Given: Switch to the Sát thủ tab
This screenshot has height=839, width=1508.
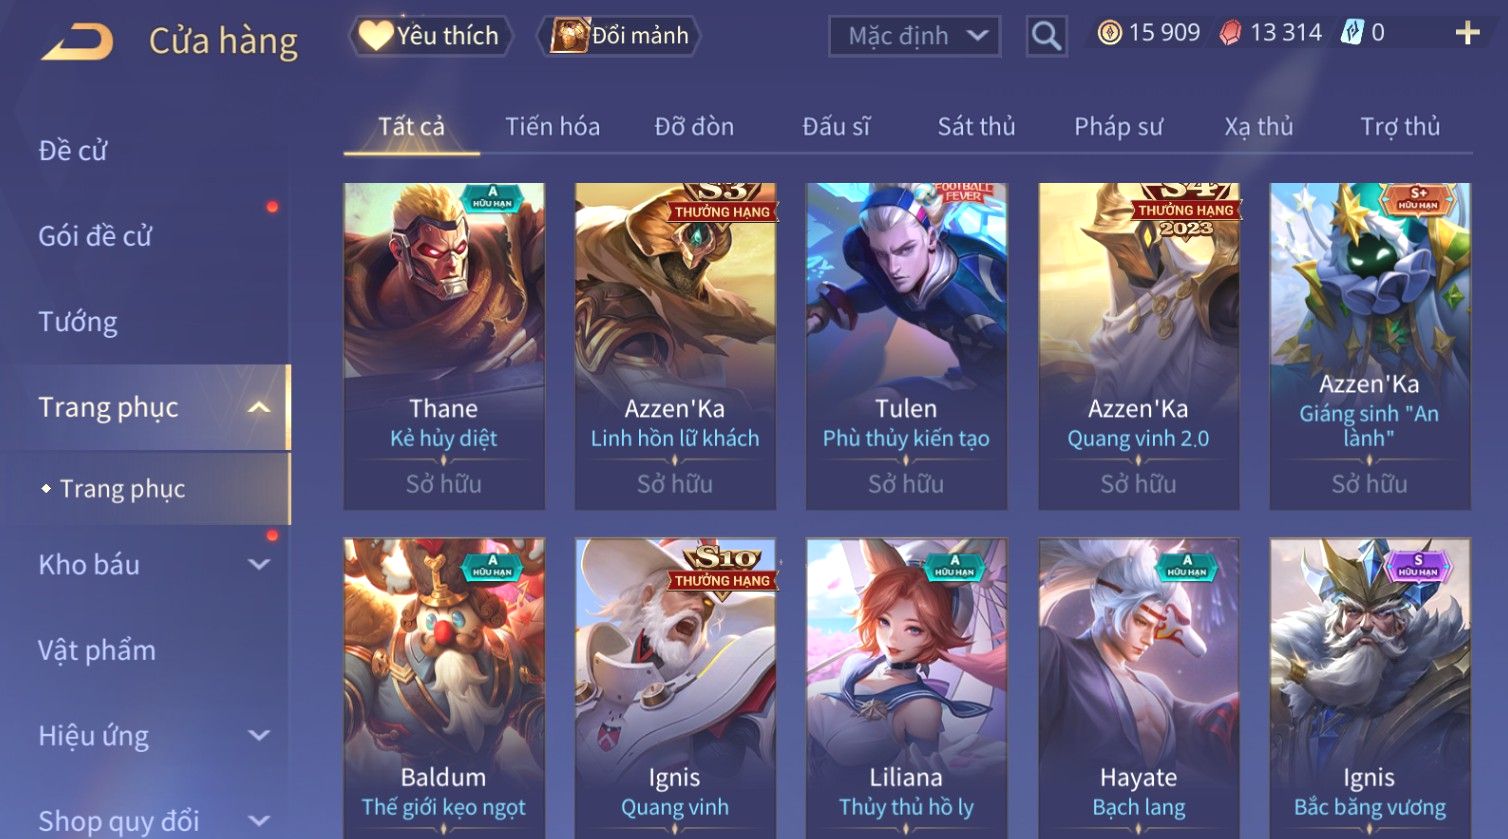Looking at the screenshot, I should (976, 127).
